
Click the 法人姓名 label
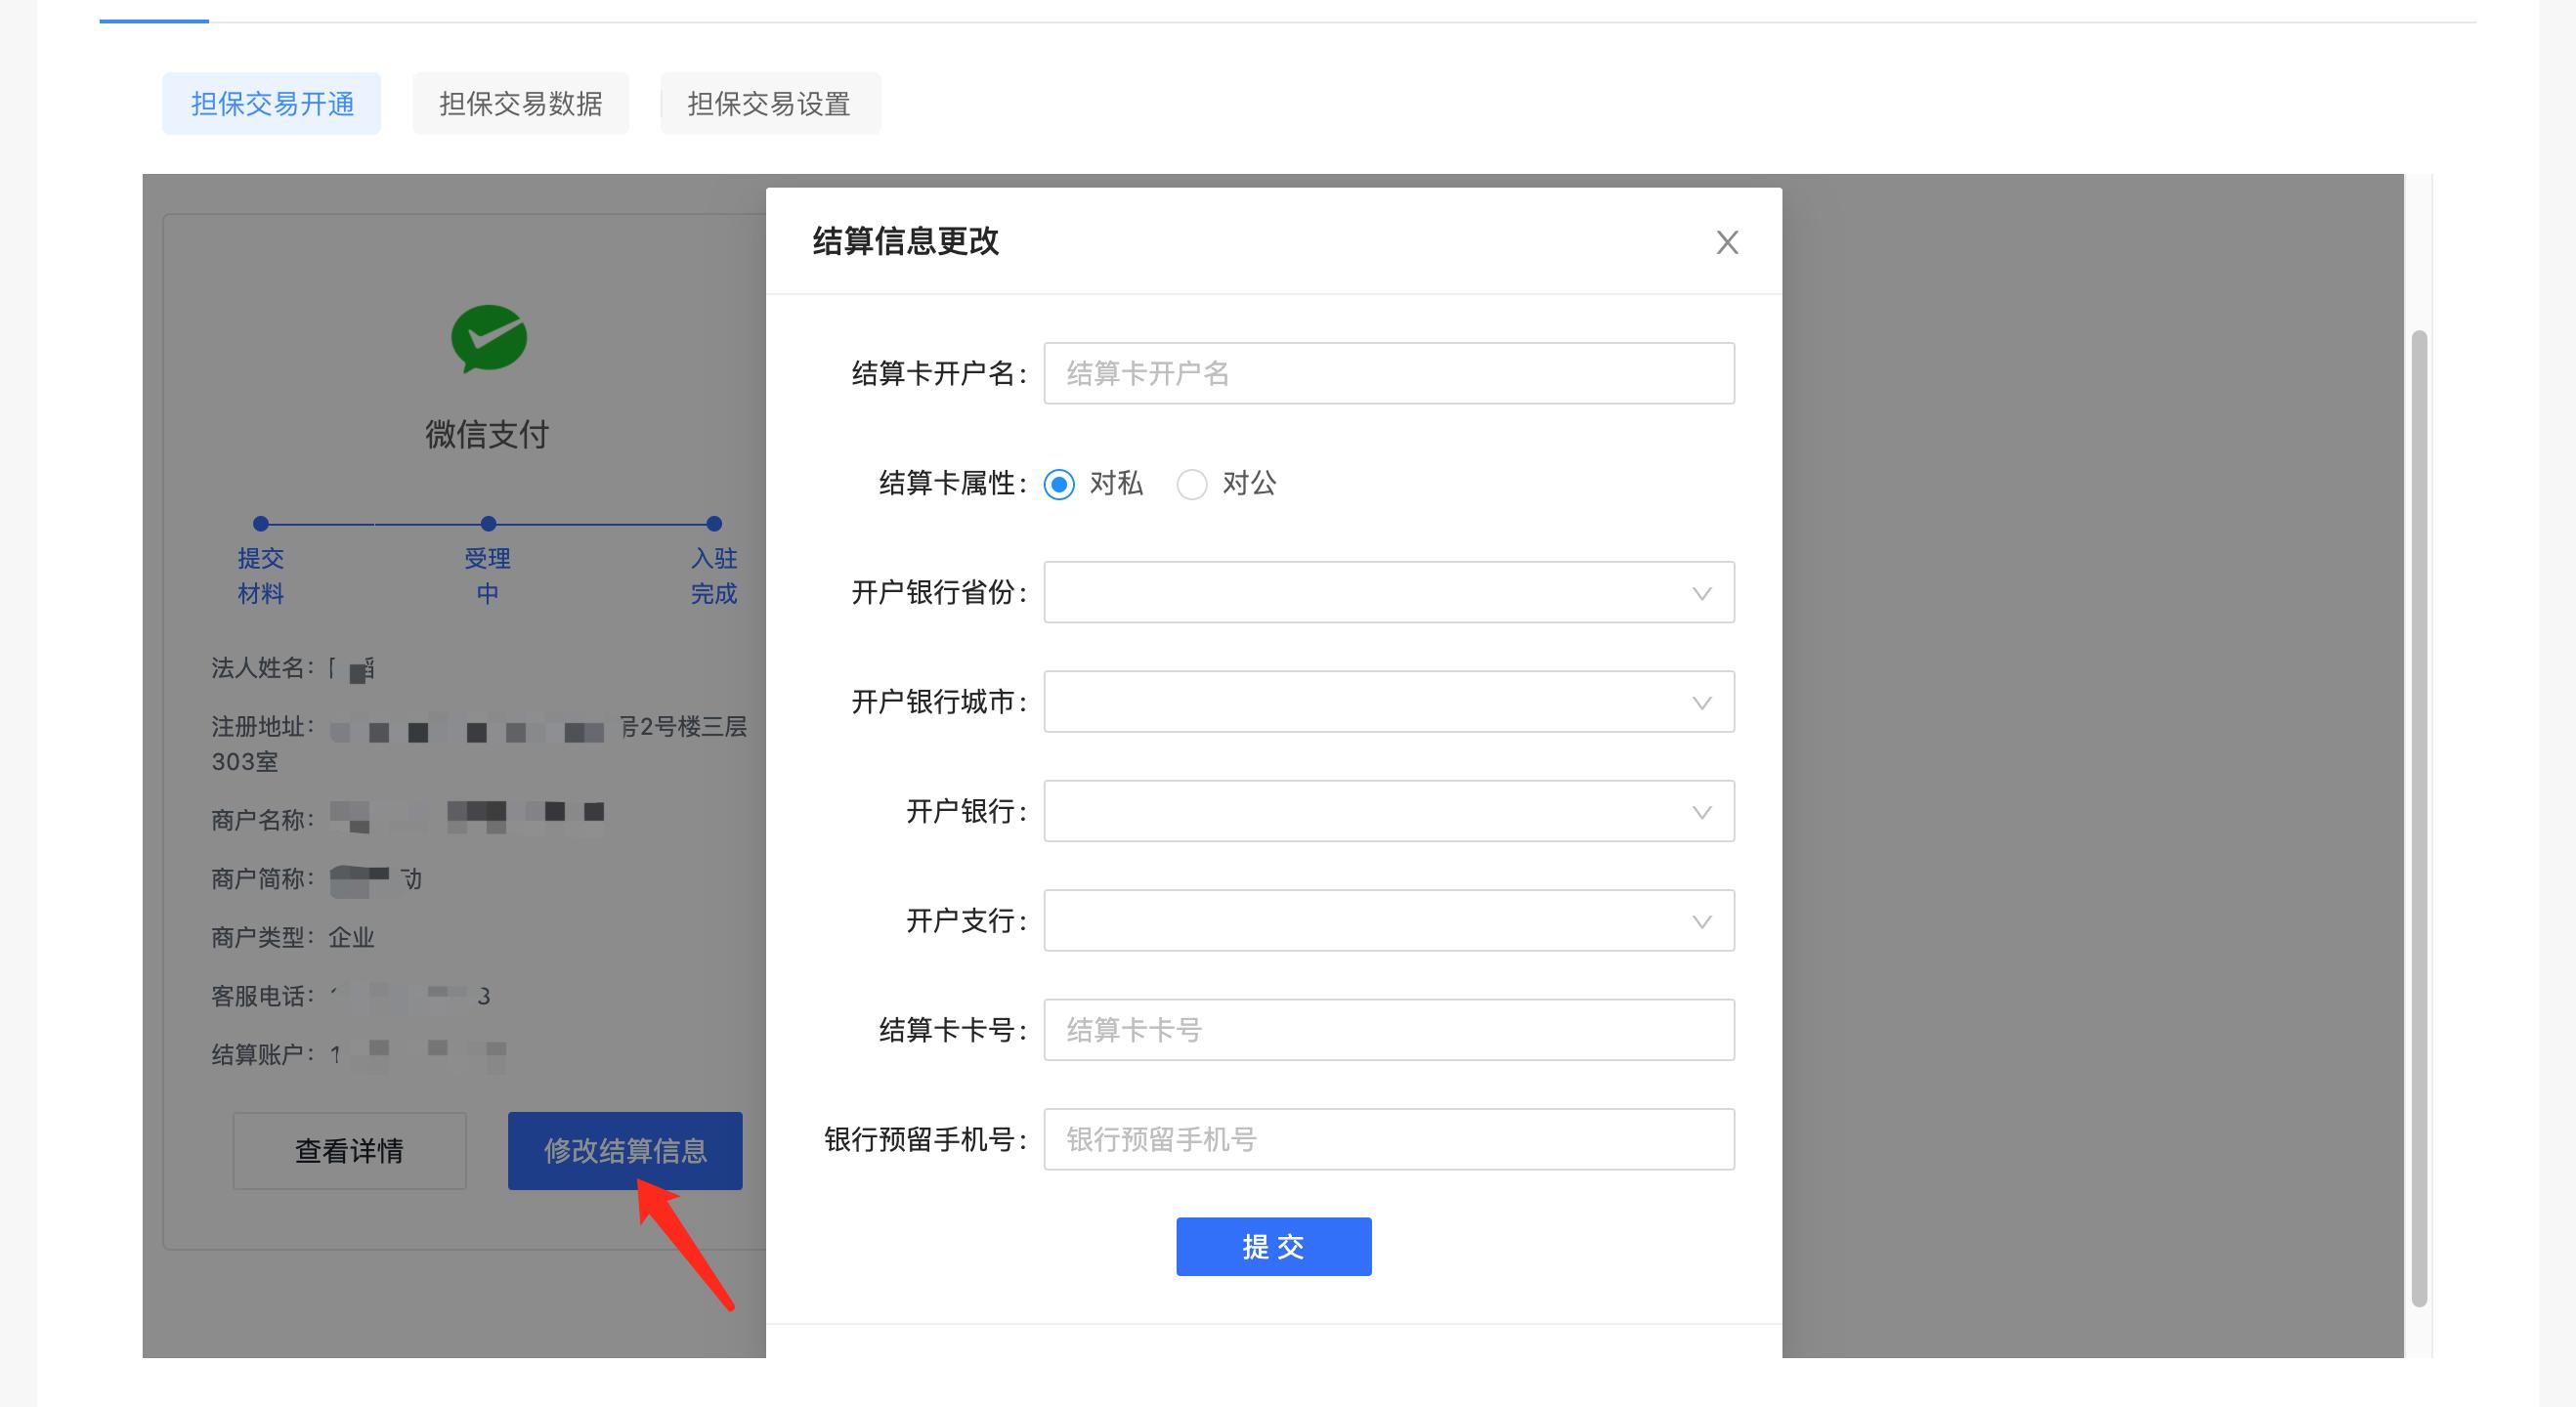coord(262,668)
